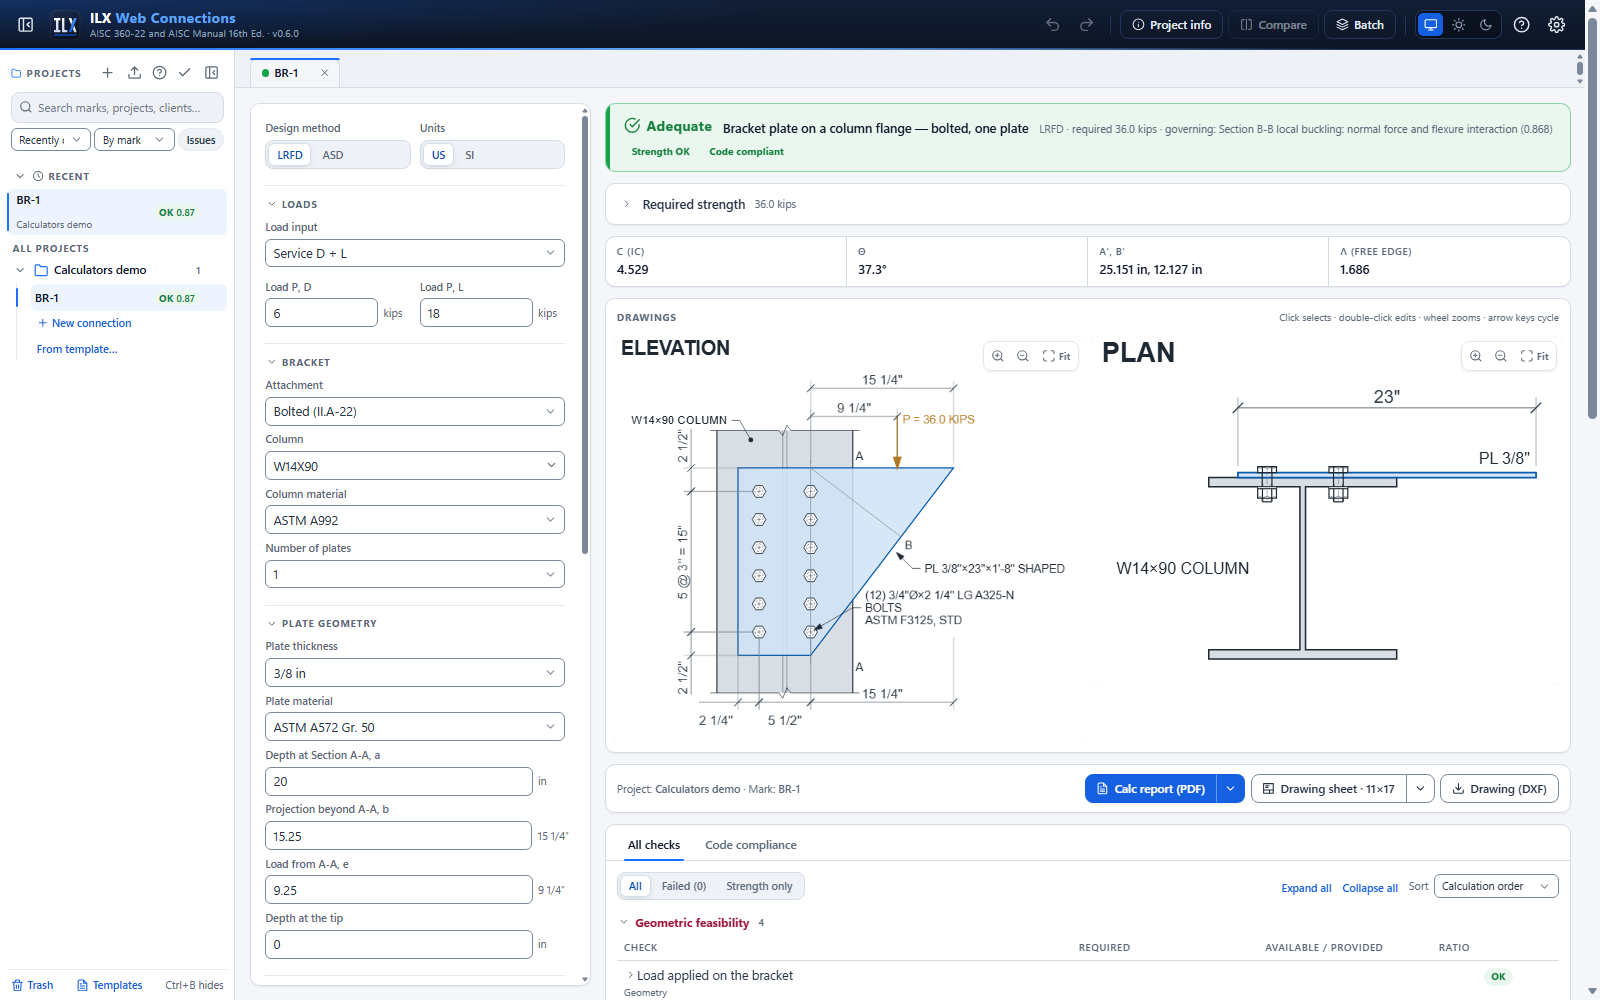The image size is (1600, 1000).
Task: Click the undo arrow icon
Action: click(x=1053, y=25)
